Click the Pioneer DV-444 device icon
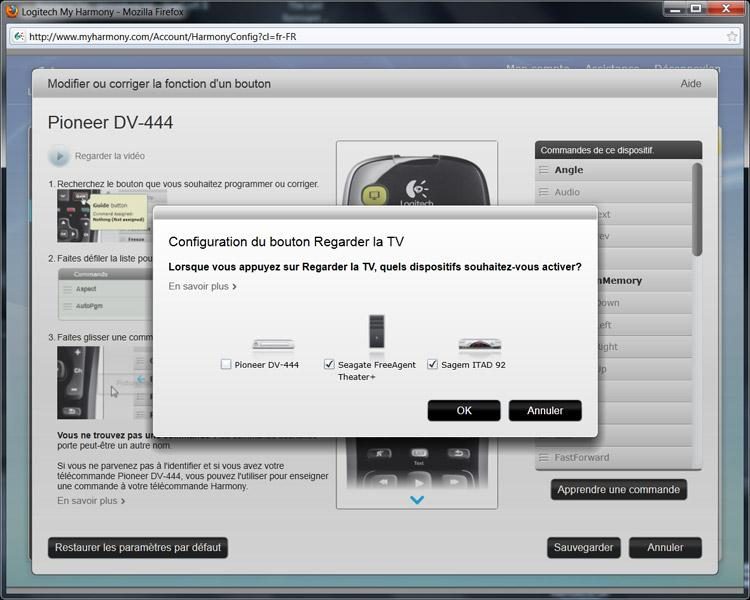The image size is (750, 600). [273, 344]
